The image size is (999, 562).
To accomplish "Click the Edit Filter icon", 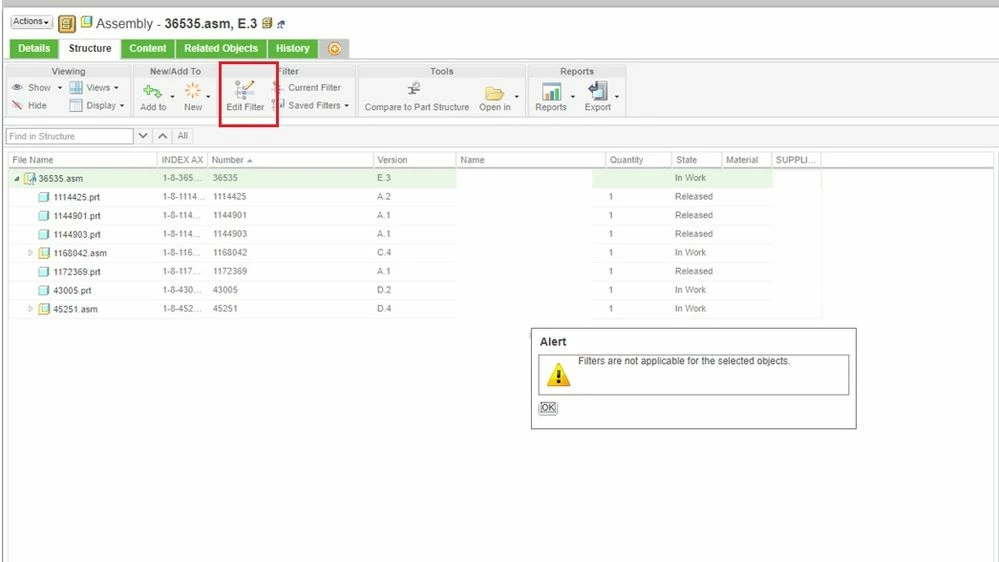I will (x=245, y=90).
